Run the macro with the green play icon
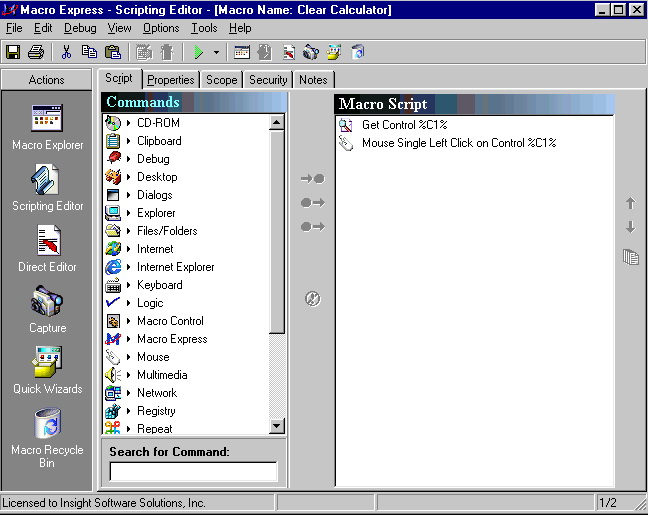648x517 pixels. tap(199, 52)
